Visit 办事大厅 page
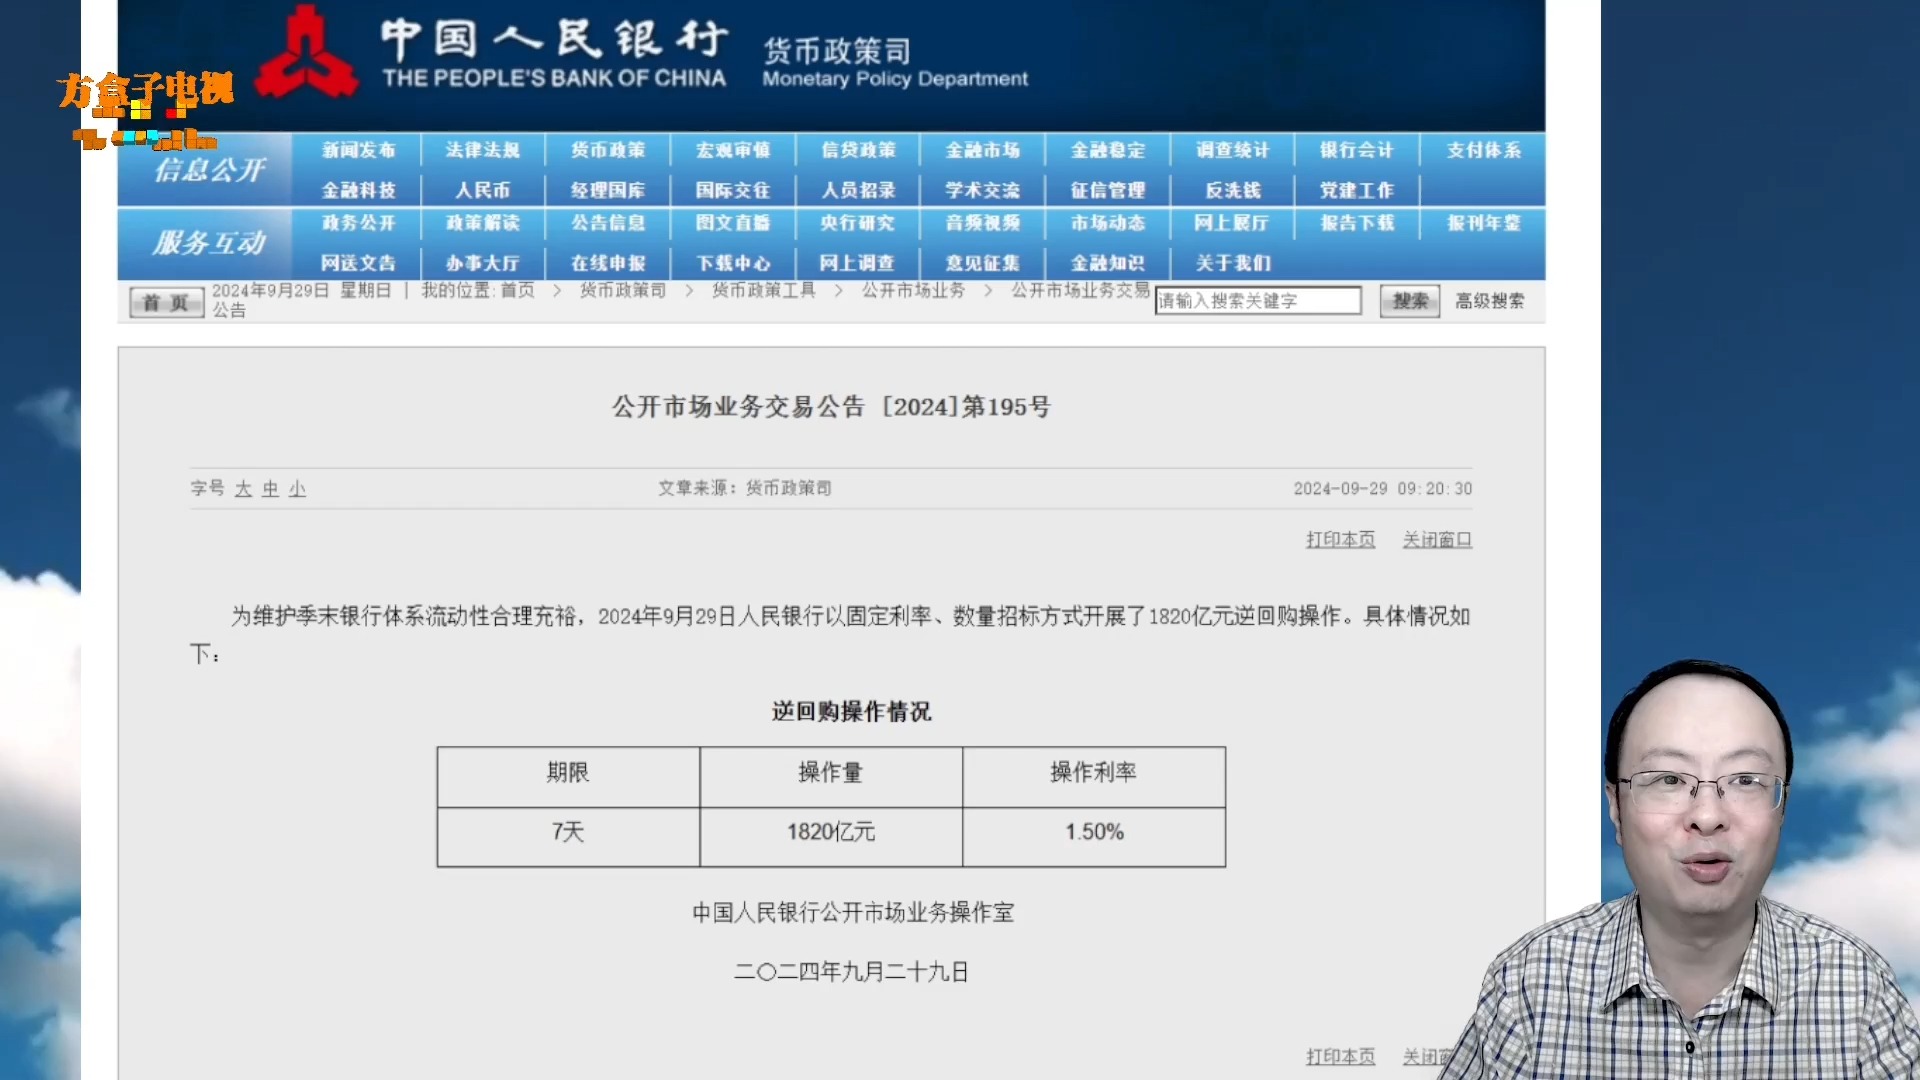Image resolution: width=1920 pixels, height=1080 pixels. point(483,263)
